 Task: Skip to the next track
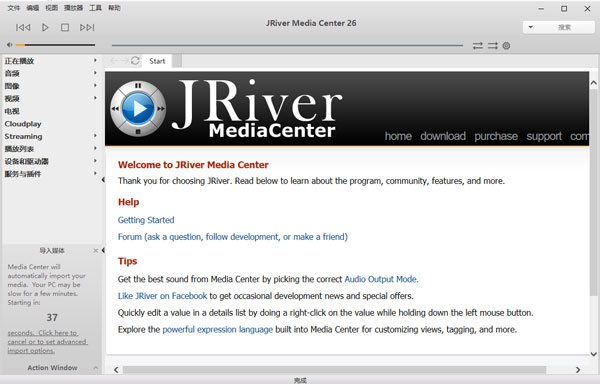tap(87, 28)
